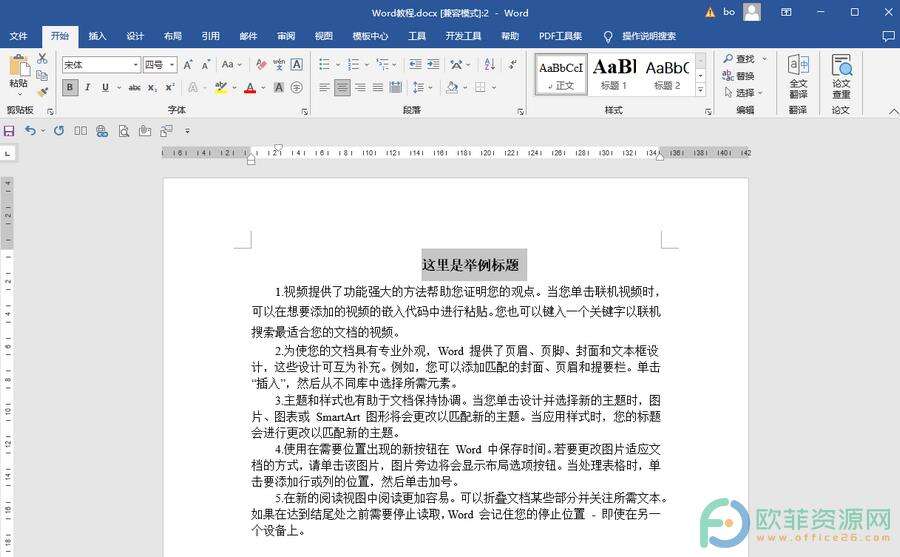The width and height of the screenshot is (900, 557).
Task: Toggle Bold formatting off
Action: 70,88
